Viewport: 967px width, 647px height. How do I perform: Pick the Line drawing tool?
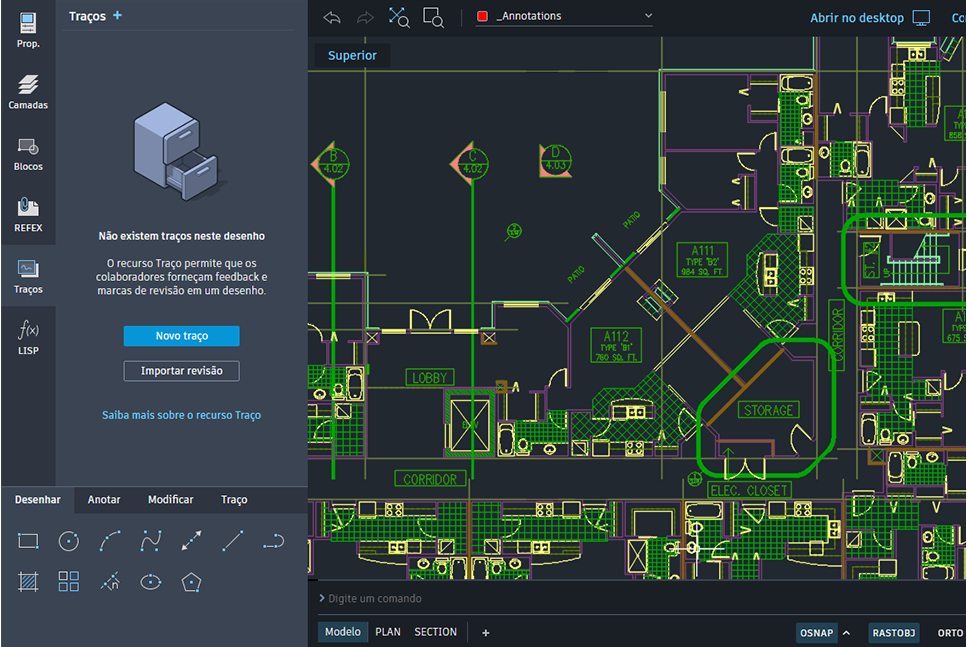pyautogui.click(x=234, y=541)
